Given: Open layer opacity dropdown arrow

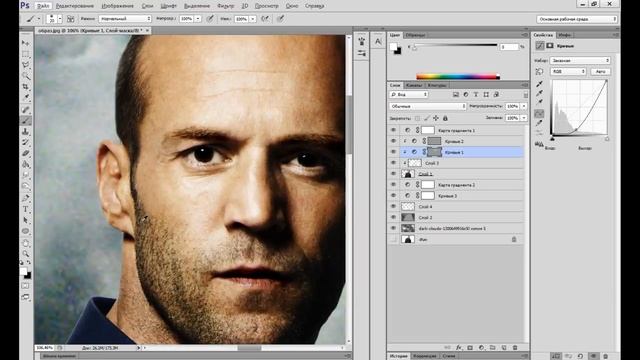Looking at the screenshot, I should [x=524, y=106].
